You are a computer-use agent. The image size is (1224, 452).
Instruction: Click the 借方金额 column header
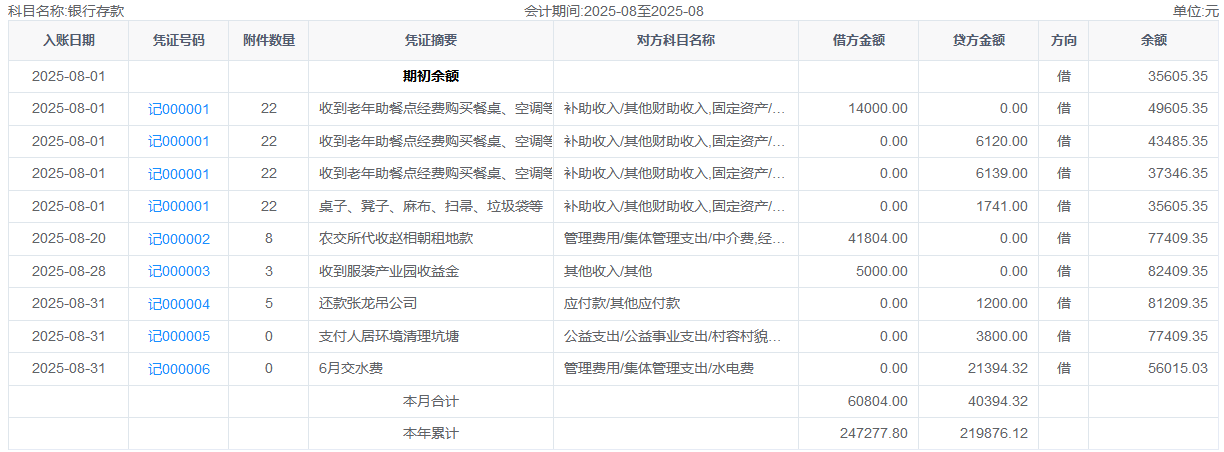(859, 41)
